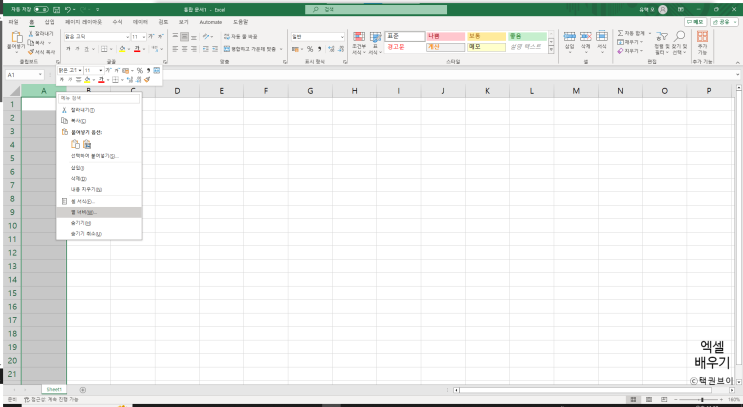
Task: Click the 삽입 Insert cells icon in ribbon
Action: (570, 36)
